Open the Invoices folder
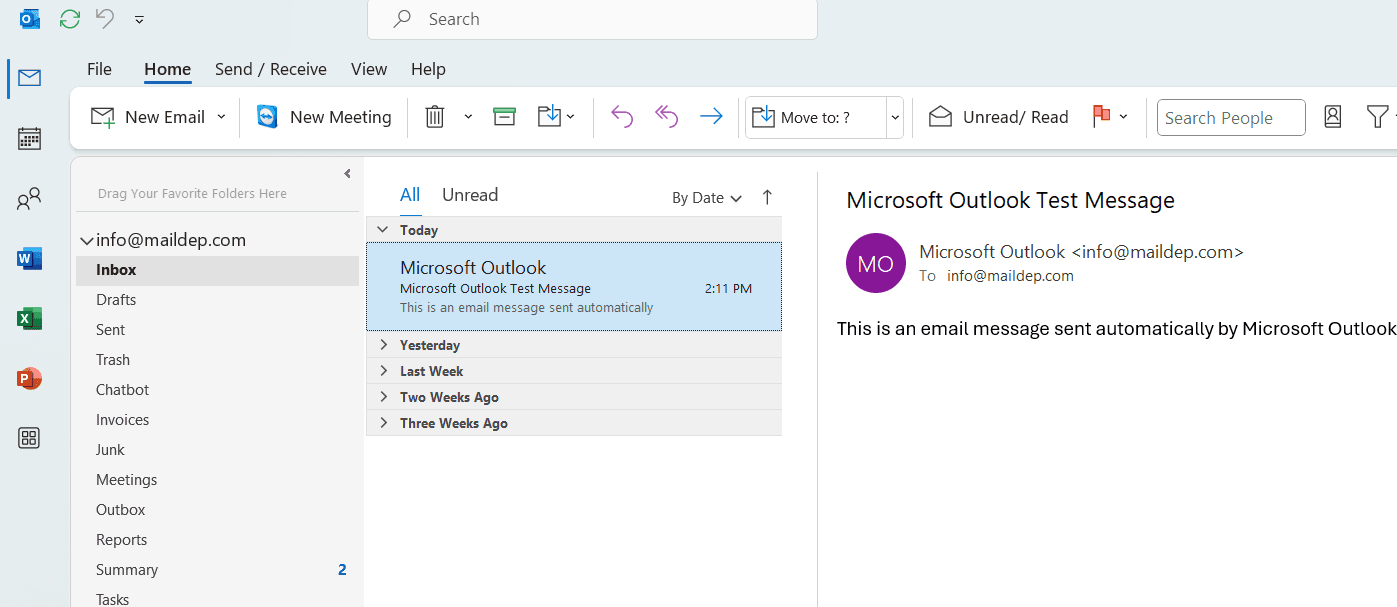The height and width of the screenshot is (607, 1397). (217, 420)
